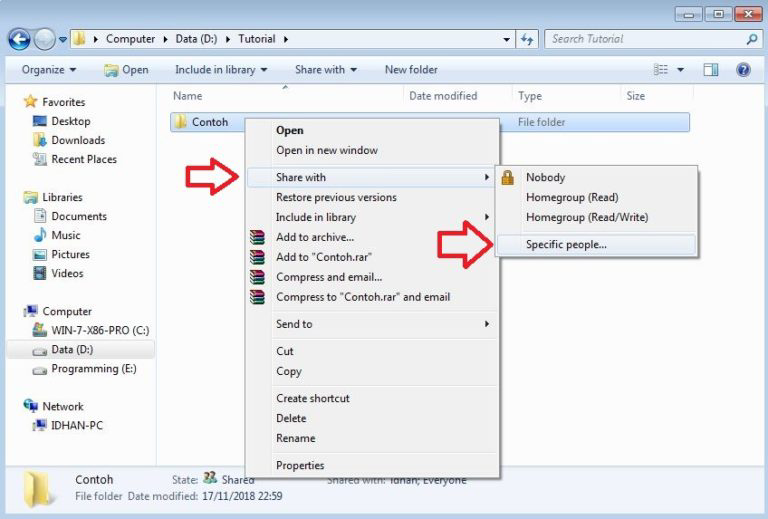Click WinRAR icon beside Compress and email...

pyautogui.click(x=257, y=277)
